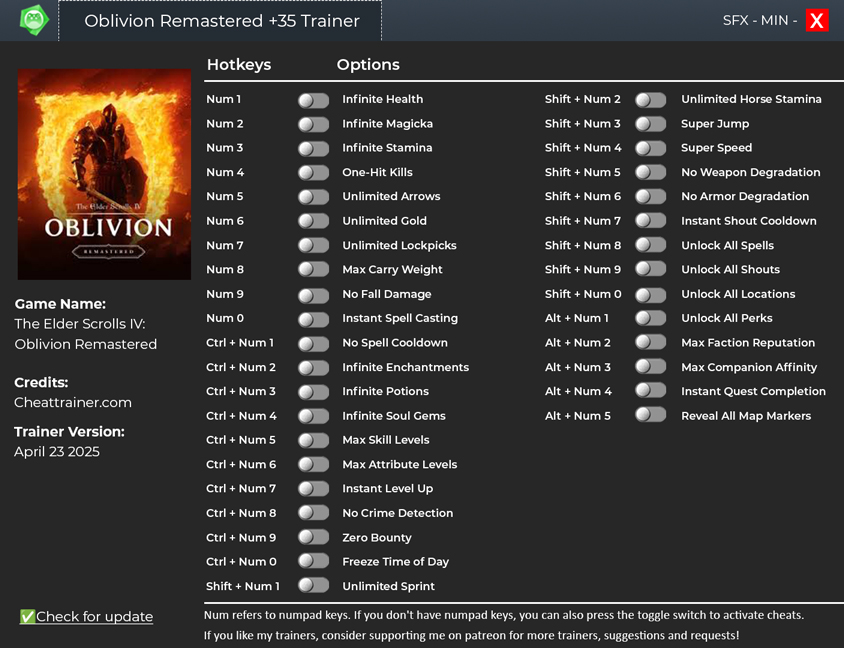Screen dimensions: 844x648
Task: Click the patreon support message text
Action: click(472, 636)
